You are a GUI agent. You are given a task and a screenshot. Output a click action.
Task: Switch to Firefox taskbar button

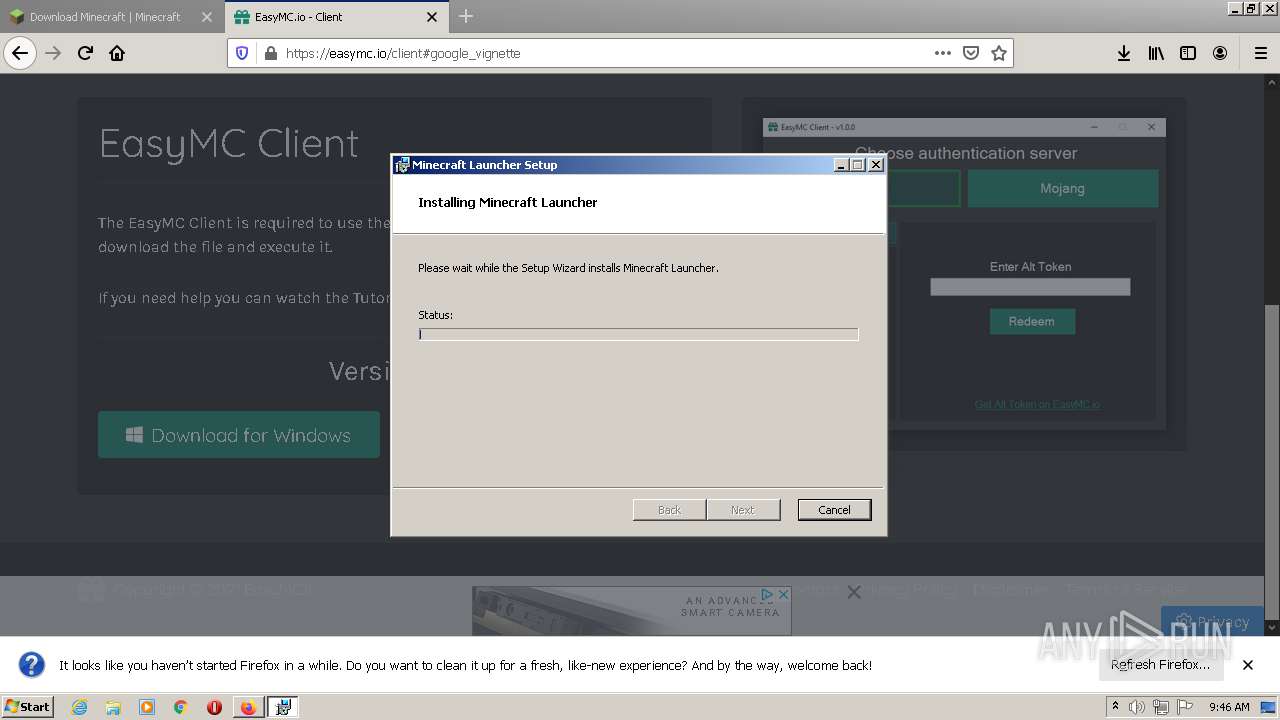248,707
